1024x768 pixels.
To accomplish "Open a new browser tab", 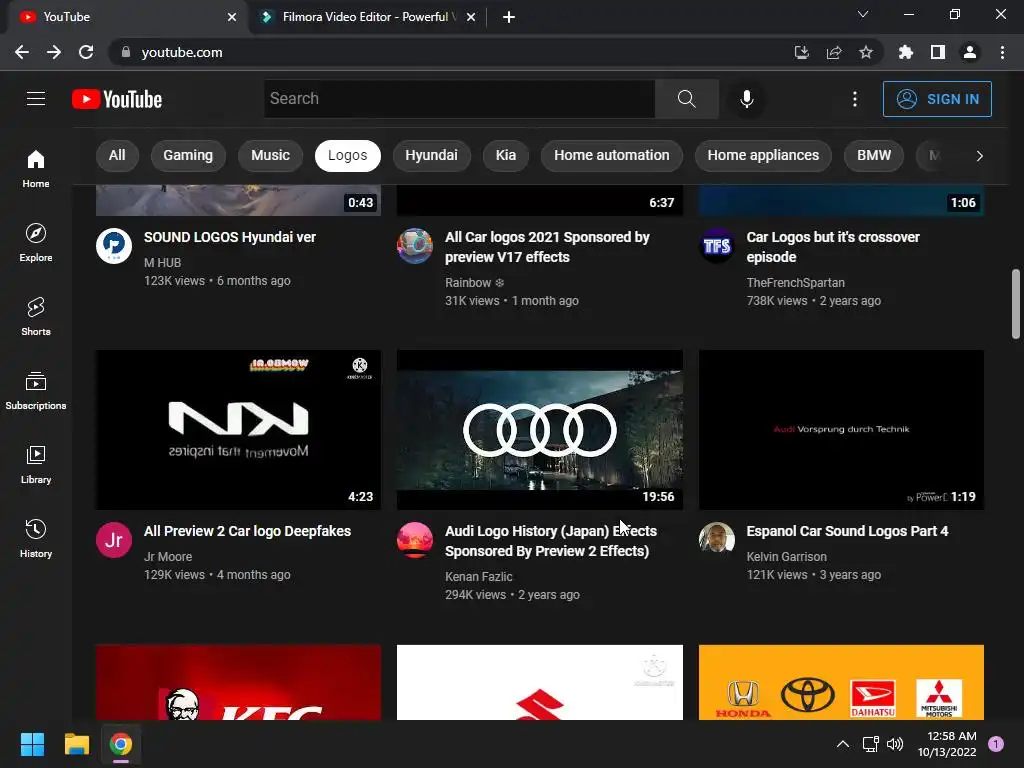I will coord(509,17).
